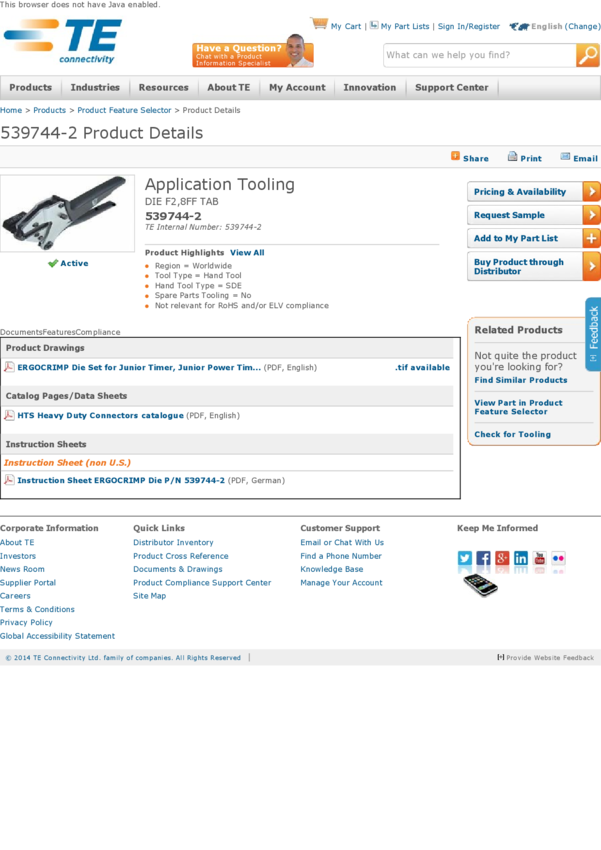Open the Products menu
The image size is (601, 850).
click(30, 87)
